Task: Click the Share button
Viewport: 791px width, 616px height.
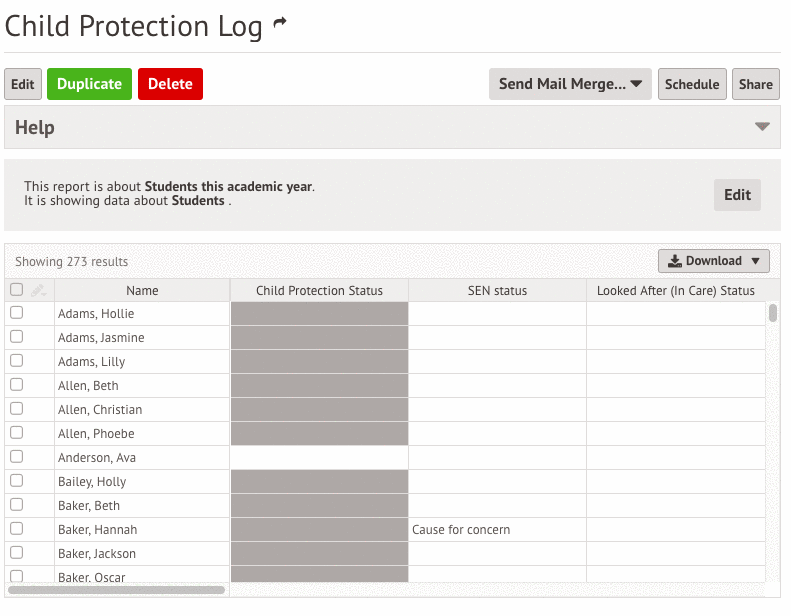Action: click(x=755, y=84)
